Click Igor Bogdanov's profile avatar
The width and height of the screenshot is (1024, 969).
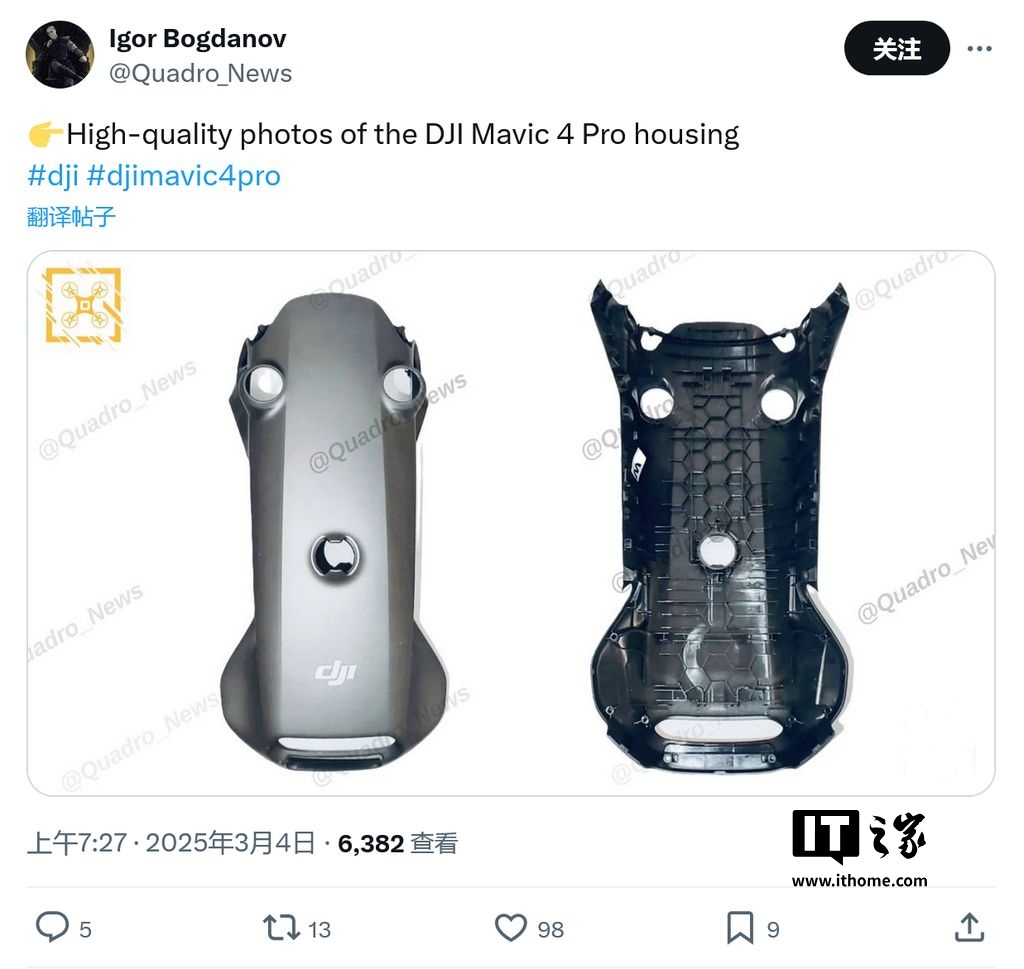[x=60, y=54]
